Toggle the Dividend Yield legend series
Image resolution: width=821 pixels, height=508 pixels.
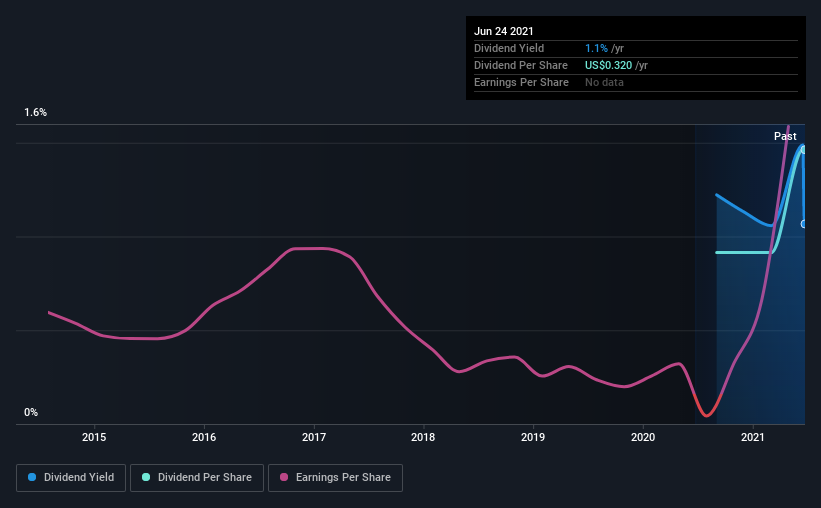(x=72, y=478)
